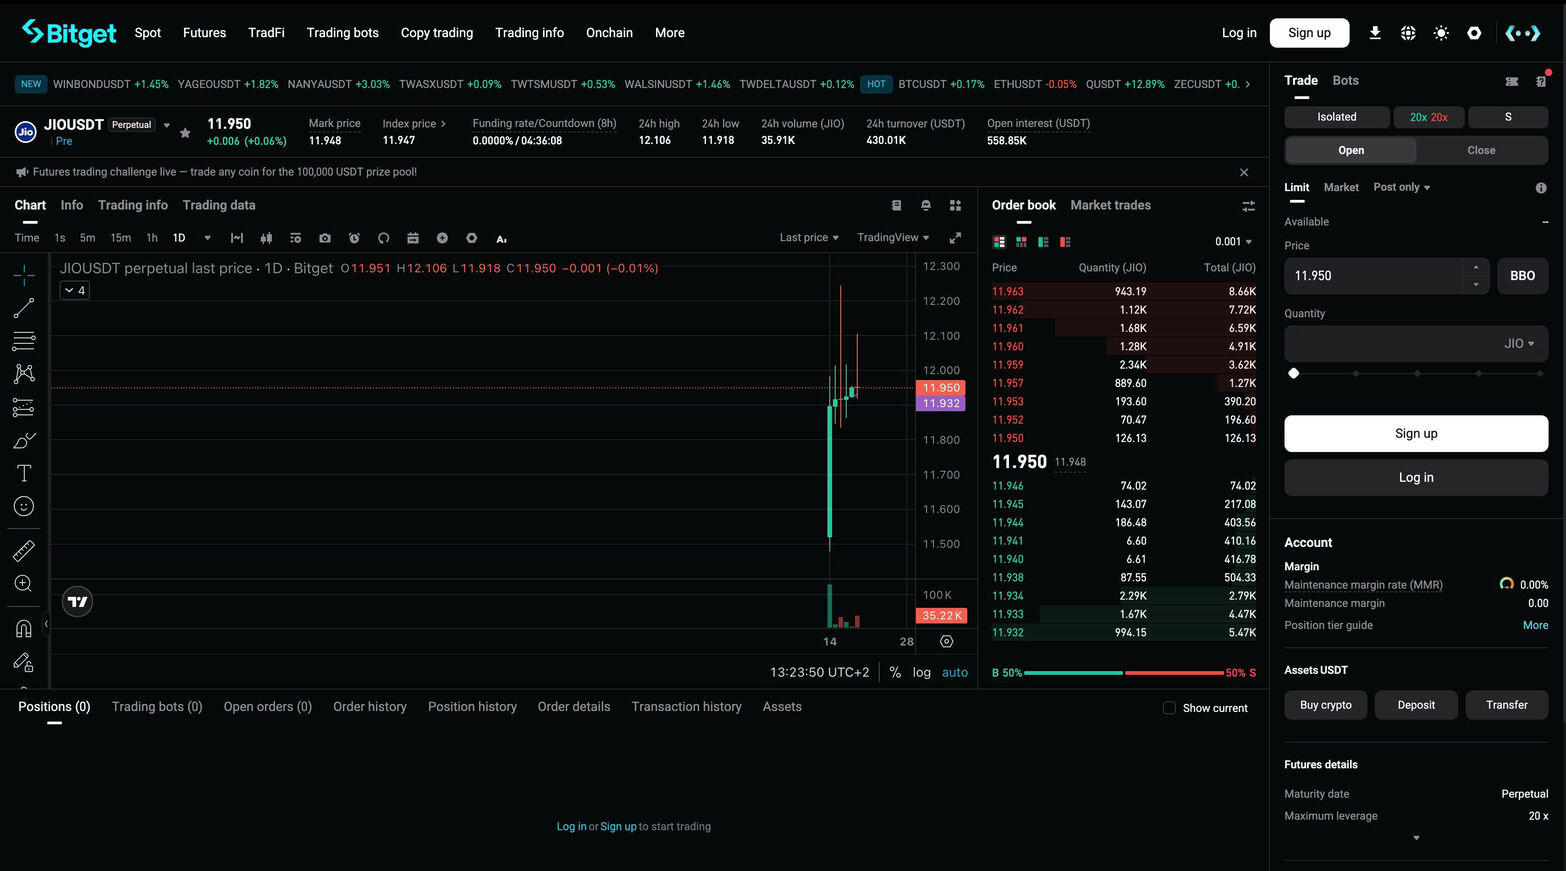
Task: Open the Copy trading menu
Action: [x=437, y=33]
